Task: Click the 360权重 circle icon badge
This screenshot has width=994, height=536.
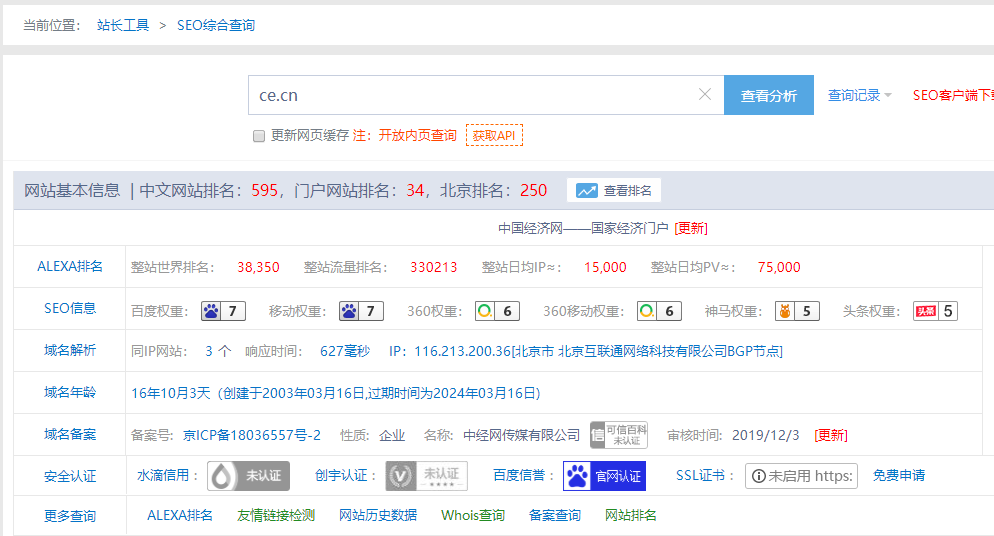Action: [498, 311]
